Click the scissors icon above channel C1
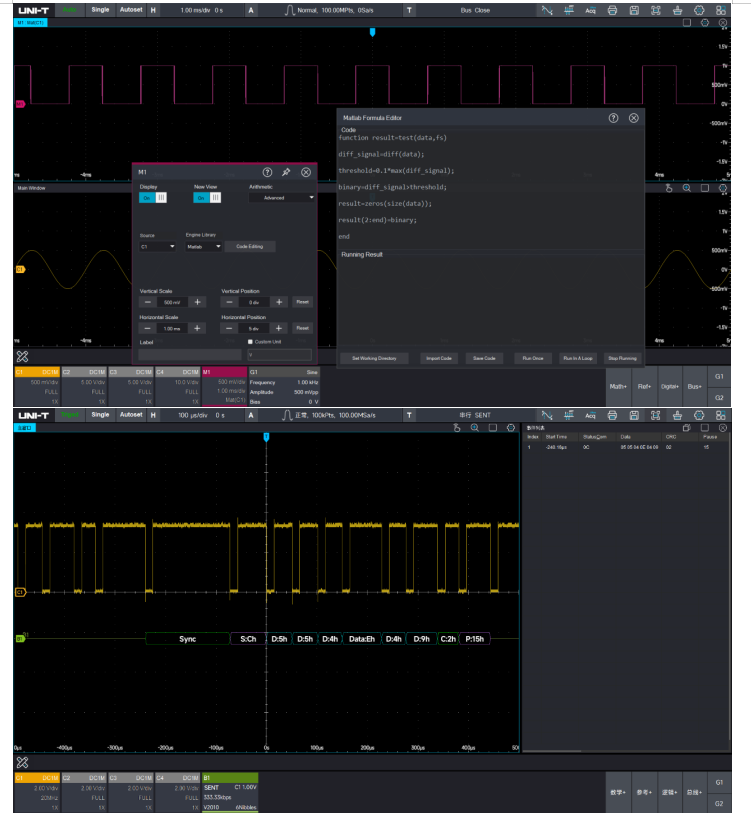 [x=22, y=355]
